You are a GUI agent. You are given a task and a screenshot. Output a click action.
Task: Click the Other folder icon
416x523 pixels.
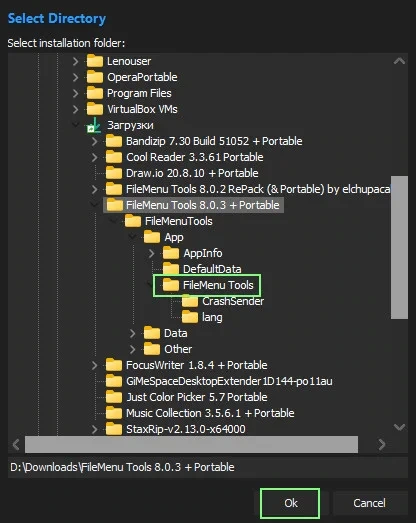(x=152, y=349)
